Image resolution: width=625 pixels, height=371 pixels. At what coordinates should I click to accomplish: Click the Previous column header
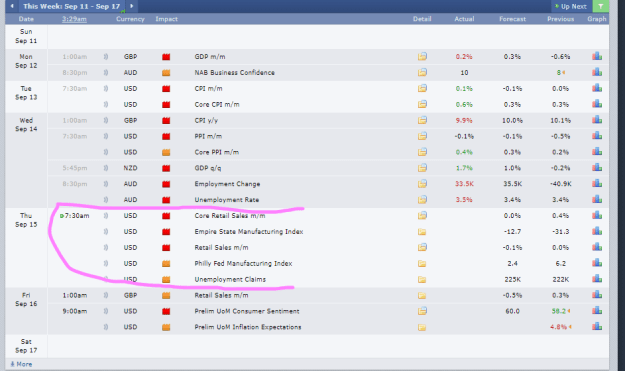coord(560,19)
